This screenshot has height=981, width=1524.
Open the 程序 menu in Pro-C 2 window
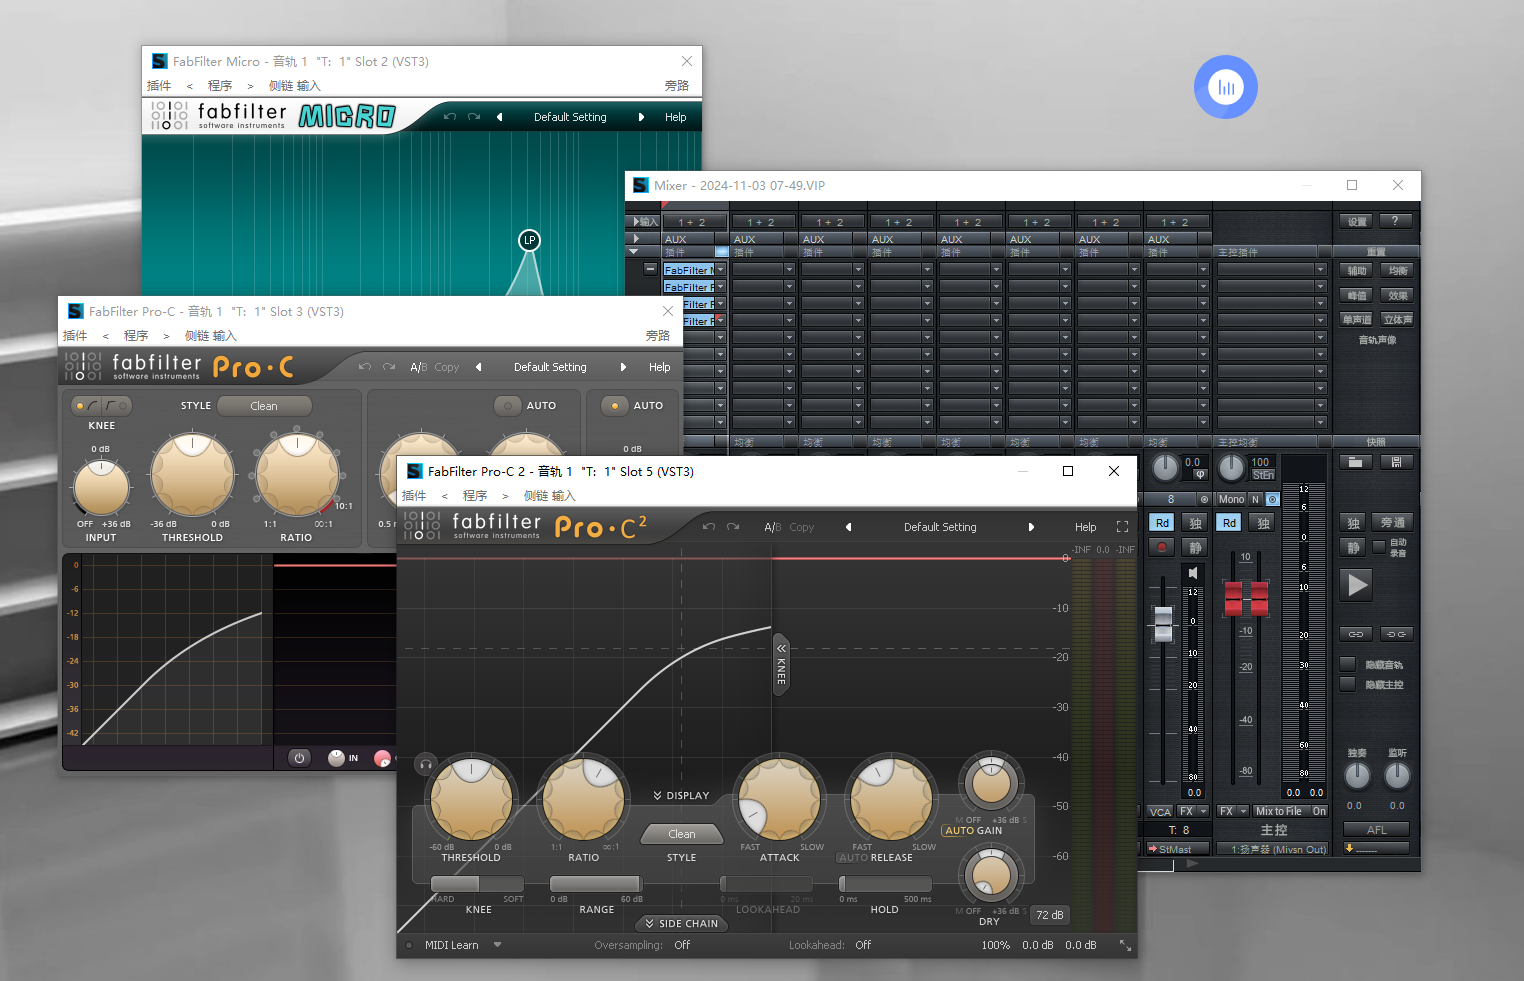point(475,496)
